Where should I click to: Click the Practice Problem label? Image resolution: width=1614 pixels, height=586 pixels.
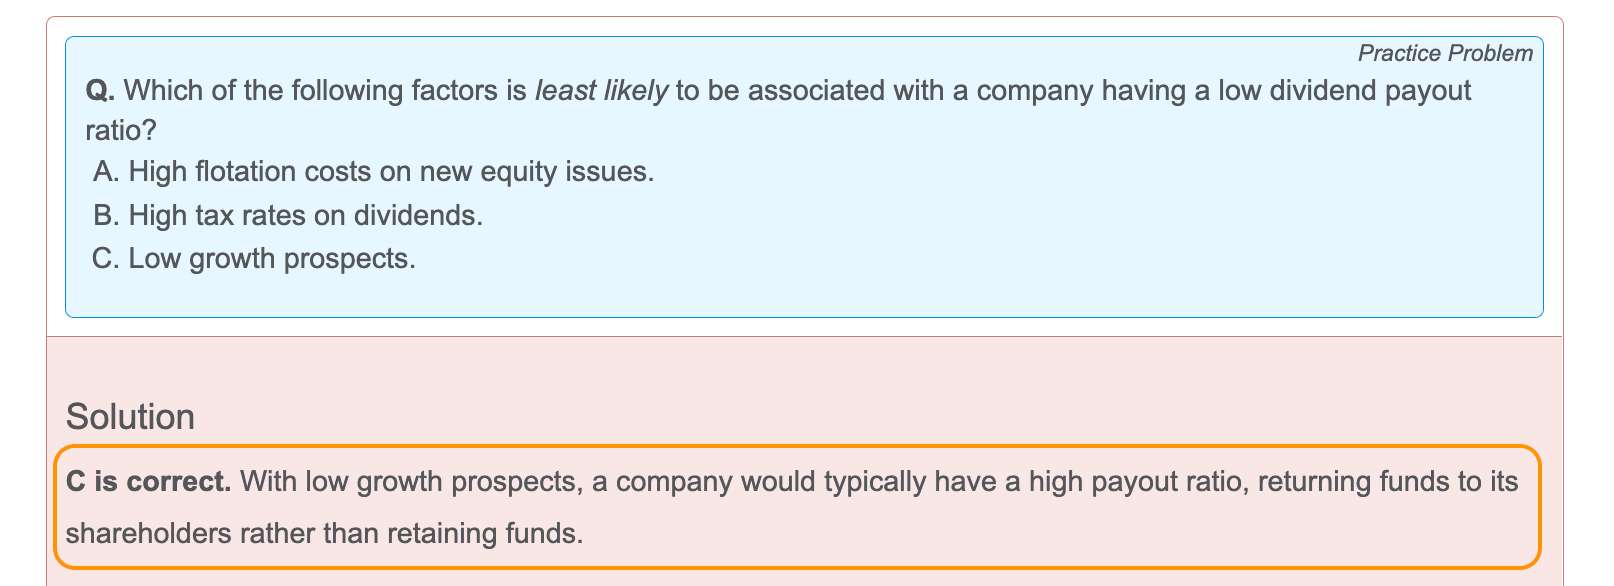[1445, 53]
